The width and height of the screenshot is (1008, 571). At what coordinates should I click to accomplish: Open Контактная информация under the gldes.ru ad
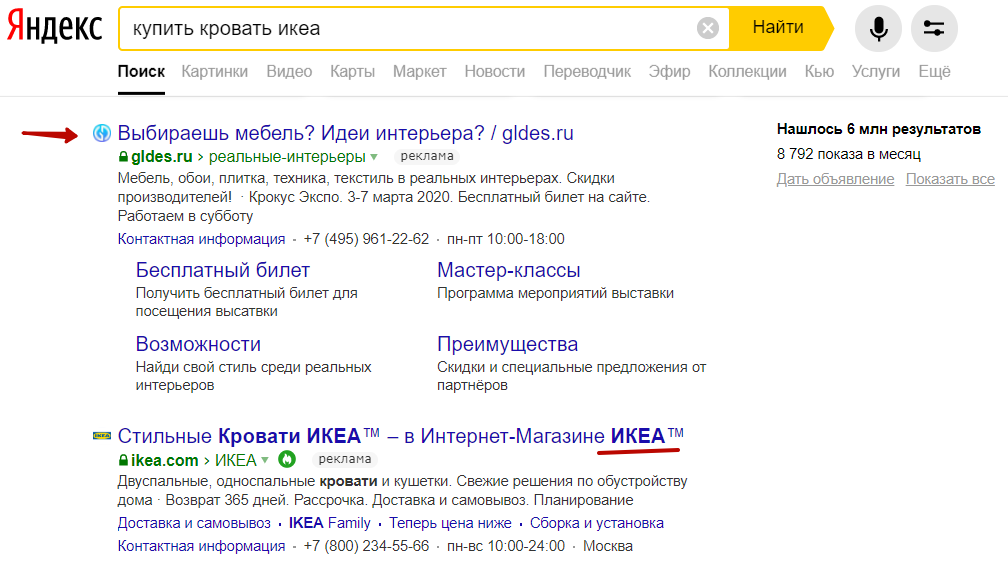201,239
